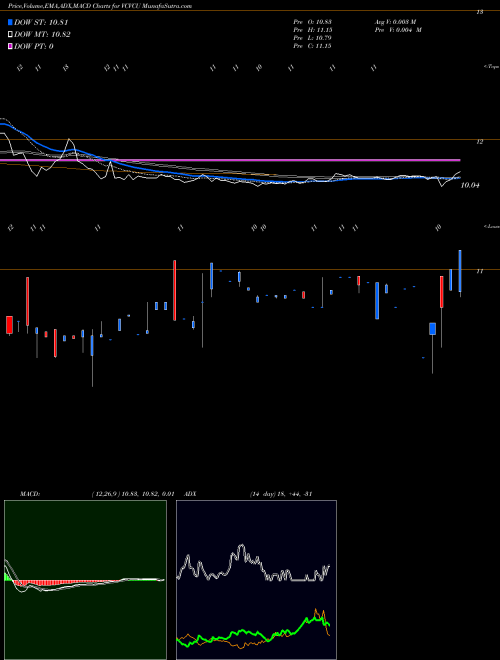
Task: Click the last tall blue candlestick above 11
Action: (x=460, y=271)
